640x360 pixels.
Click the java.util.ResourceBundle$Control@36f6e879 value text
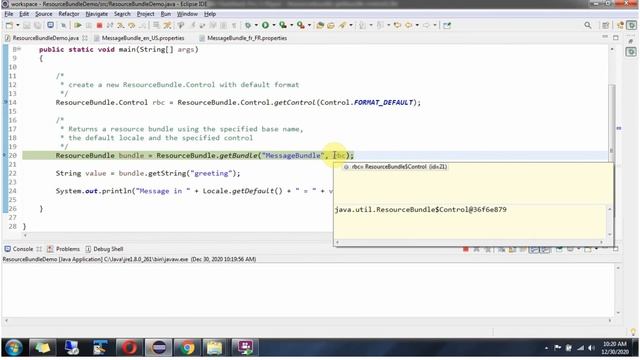click(x=421, y=209)
